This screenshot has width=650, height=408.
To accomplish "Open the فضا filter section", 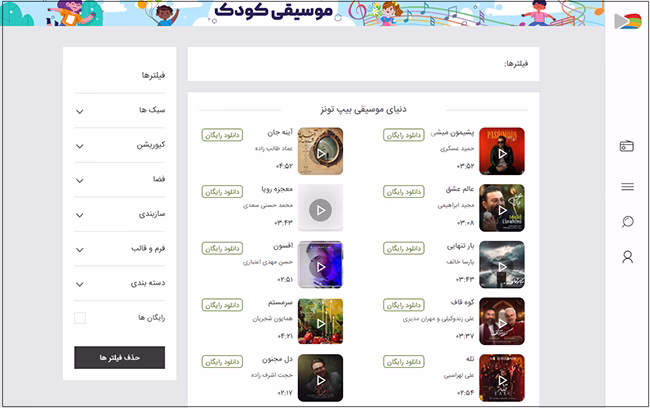I will (120, 180).
